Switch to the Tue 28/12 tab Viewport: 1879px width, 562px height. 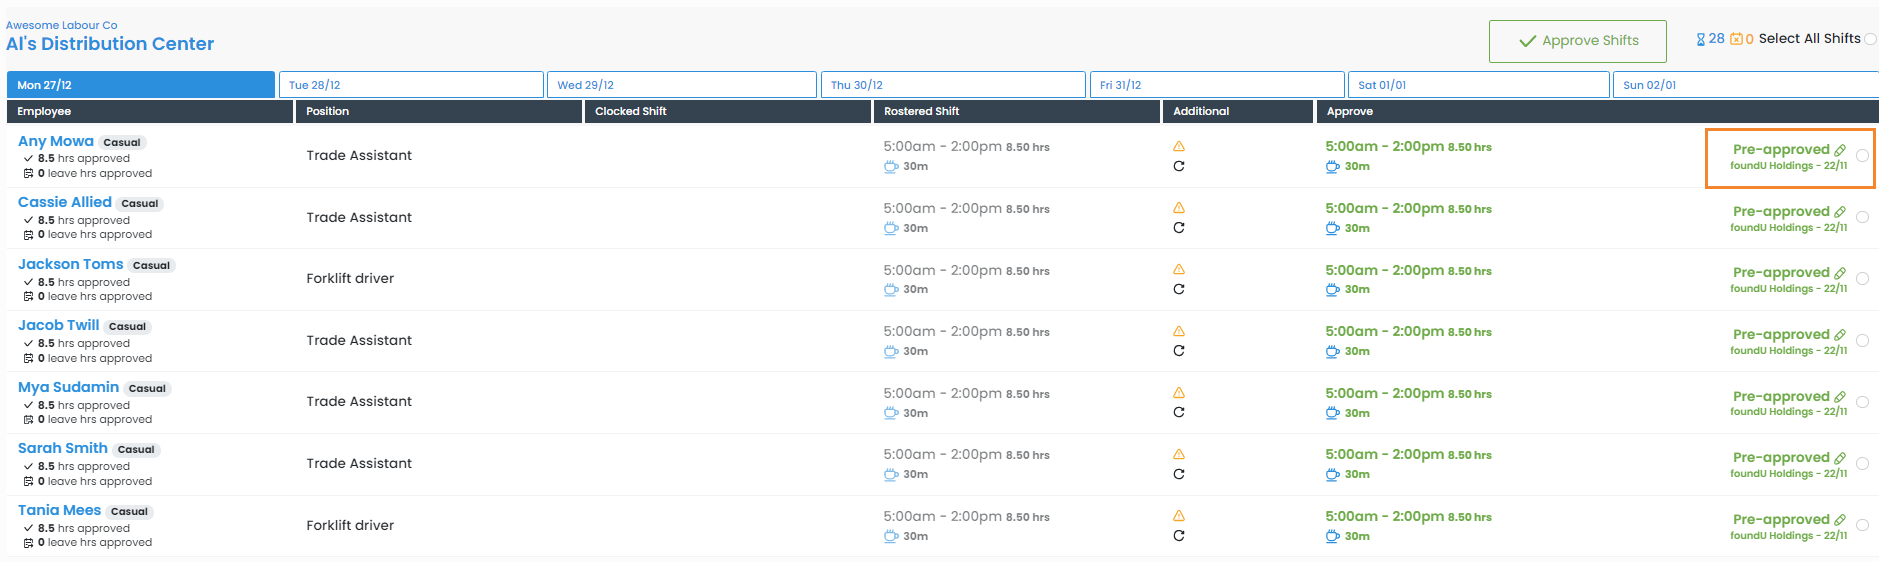click(x=411, y=85)
